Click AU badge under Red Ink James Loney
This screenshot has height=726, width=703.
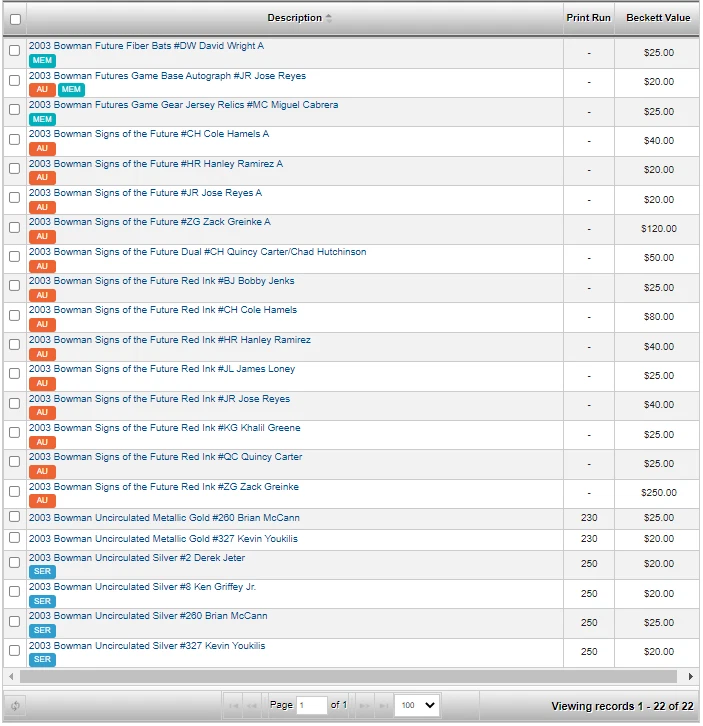[x=42, y=383]
